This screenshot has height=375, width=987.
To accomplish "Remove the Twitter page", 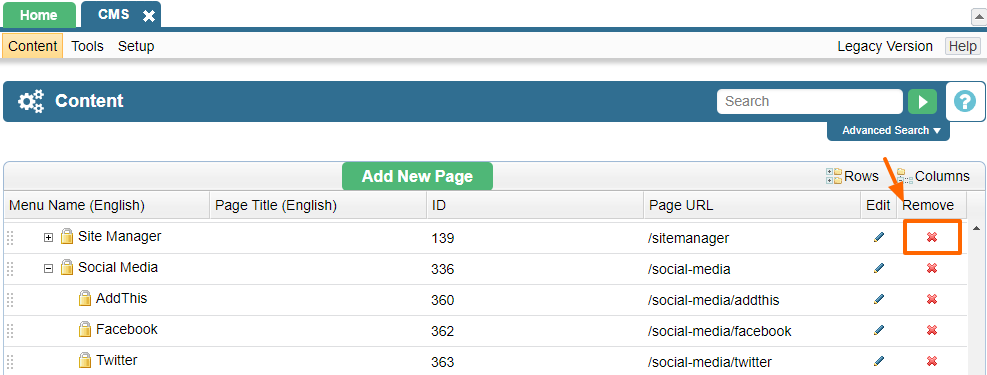I will (x=932, y=361).
